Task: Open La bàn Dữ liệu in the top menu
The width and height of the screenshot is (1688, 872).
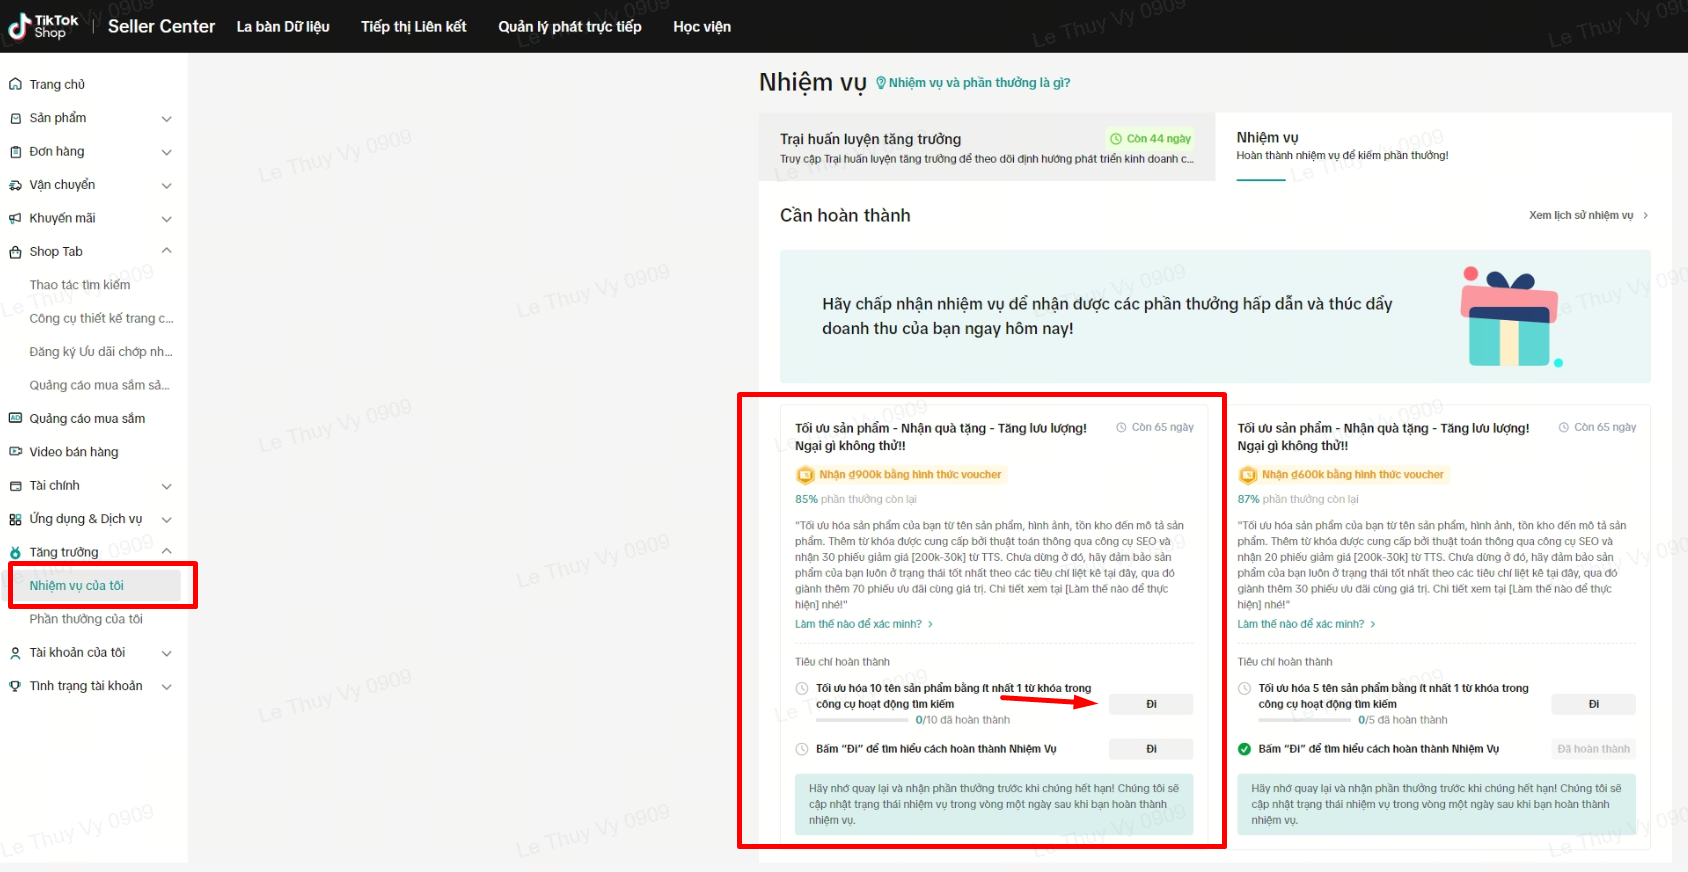Action: coord(283,27)
